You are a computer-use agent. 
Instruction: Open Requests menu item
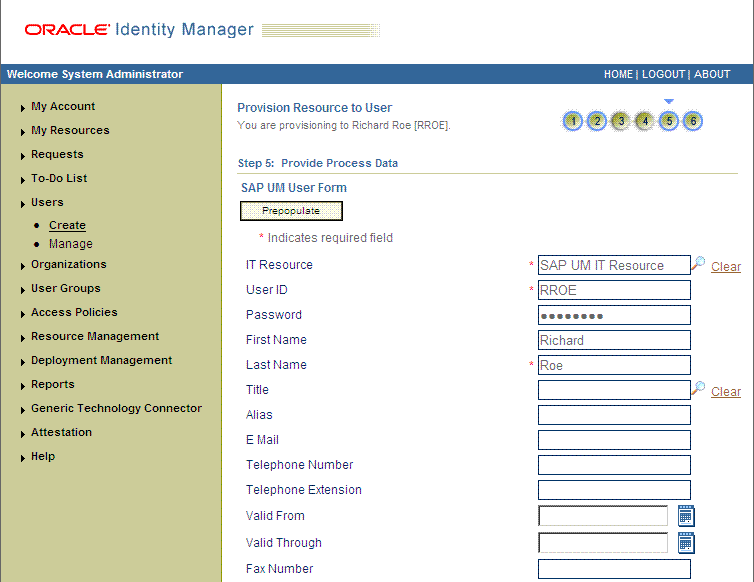pyautogui.click(x=57, y=154)
